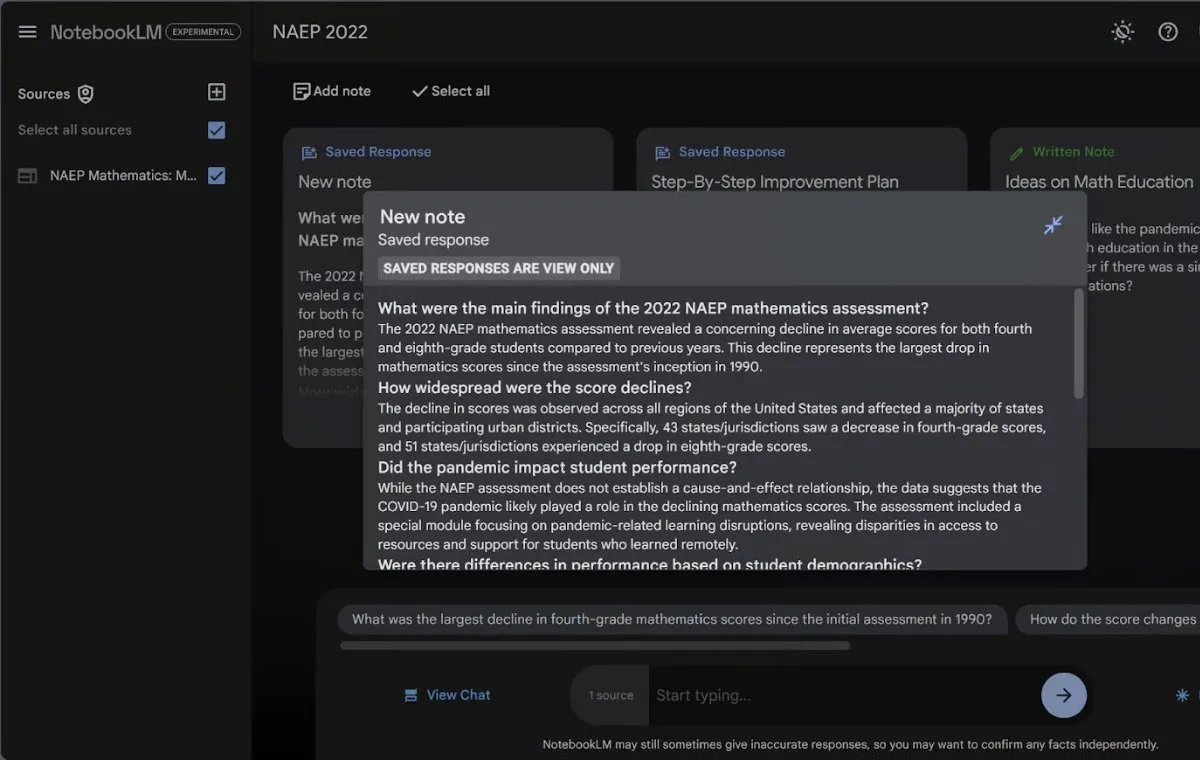Click Select all notes
Image resolution: width=1200 pixels, height=760 pixels.
451,91
